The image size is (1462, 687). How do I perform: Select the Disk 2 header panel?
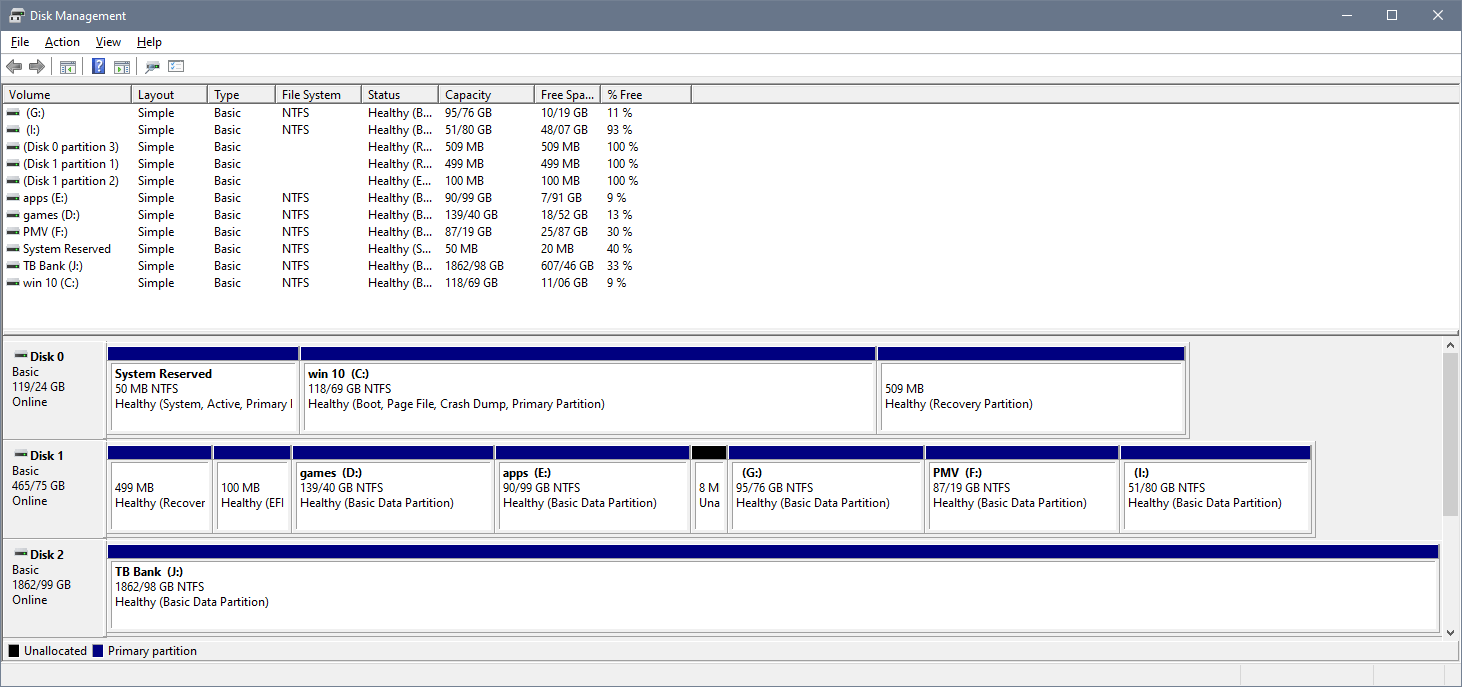[54, 588]
